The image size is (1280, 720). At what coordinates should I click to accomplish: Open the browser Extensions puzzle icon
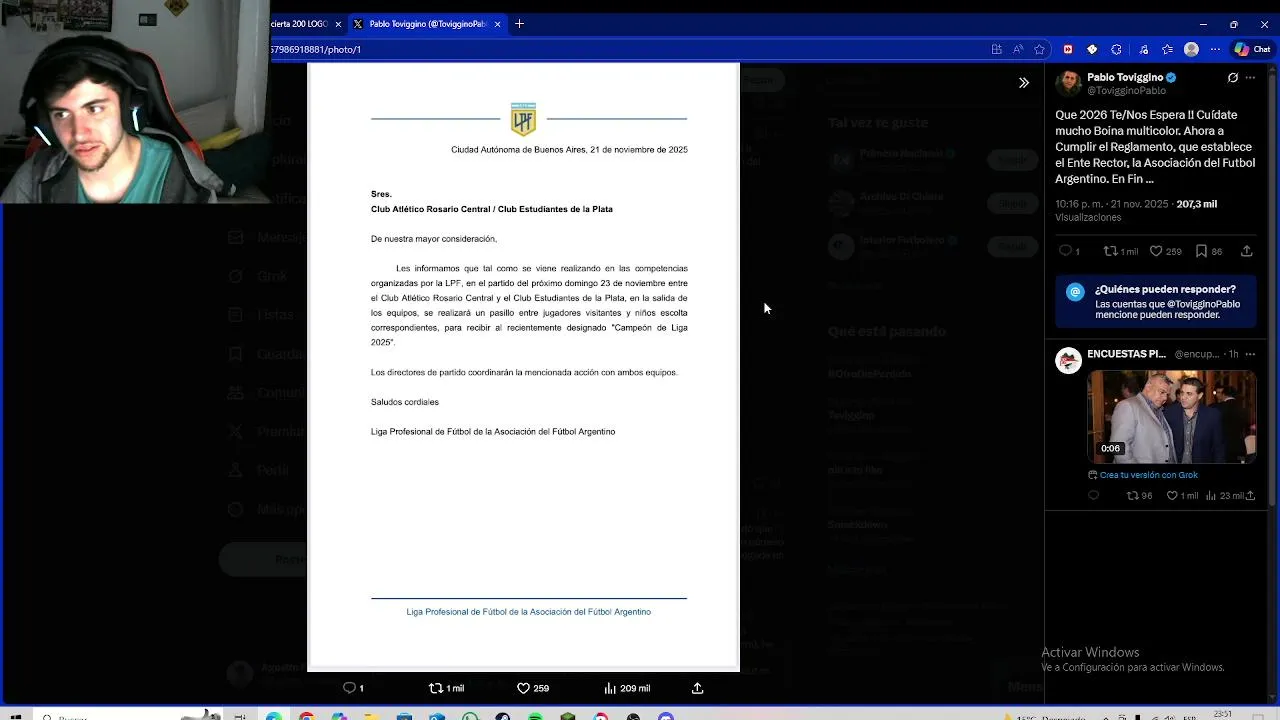[1116, 49]
